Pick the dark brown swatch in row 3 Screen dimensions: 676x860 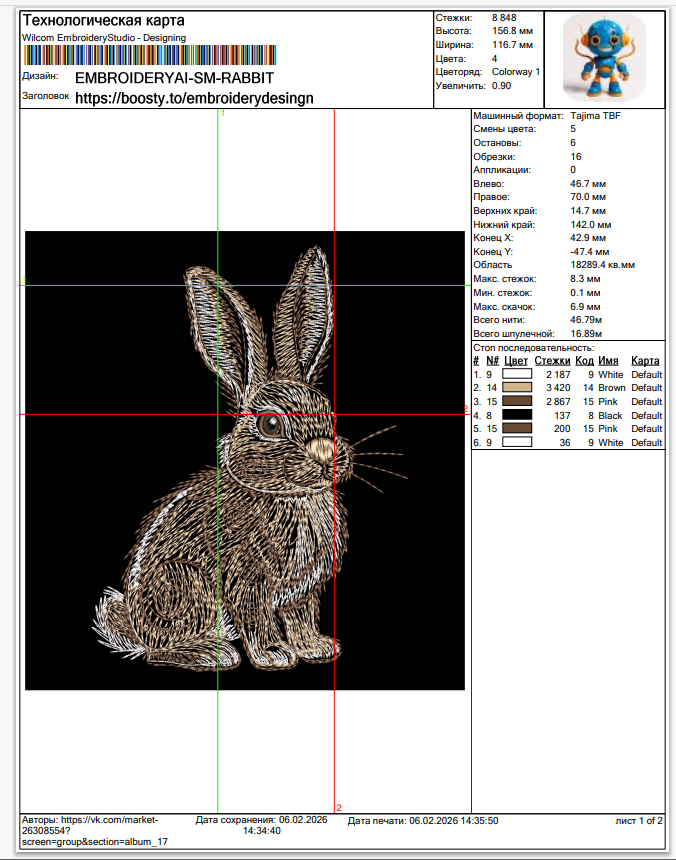click(516, 401)
